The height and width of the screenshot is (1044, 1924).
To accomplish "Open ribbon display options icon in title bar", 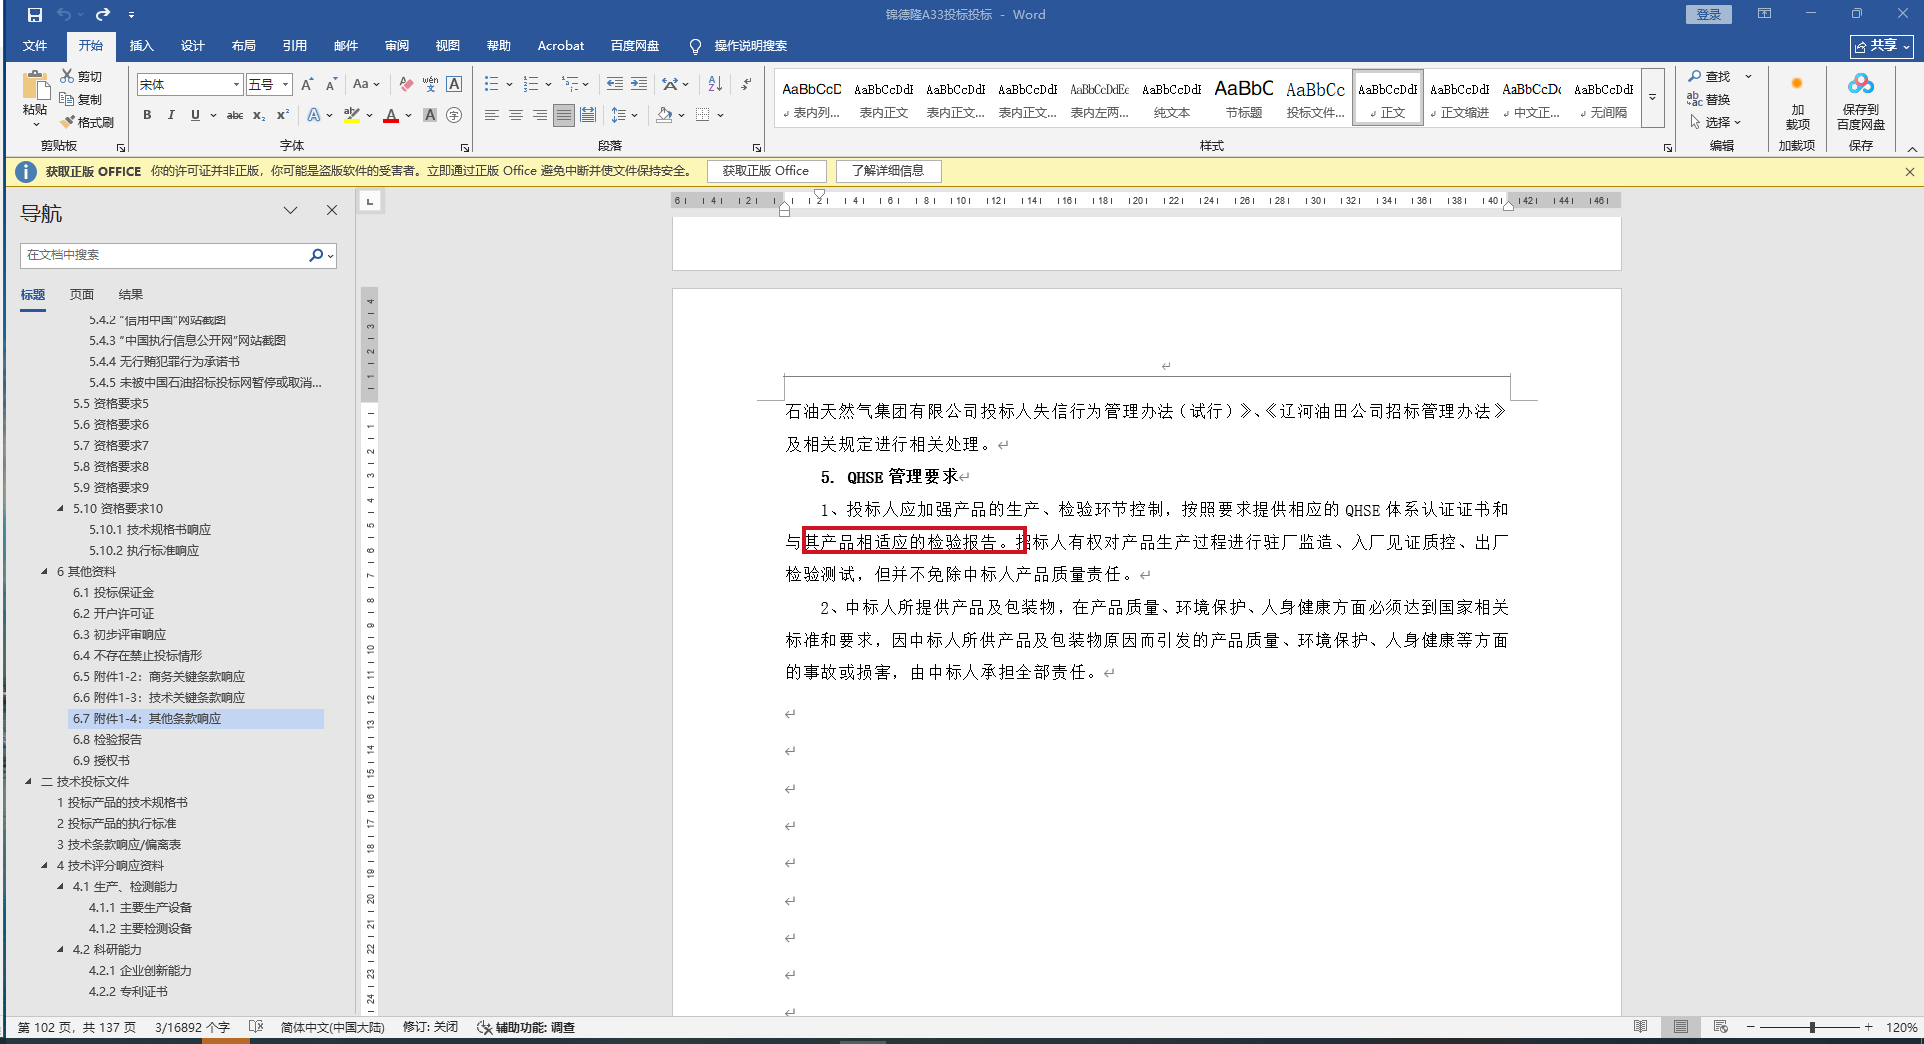I will [1764, 14].
